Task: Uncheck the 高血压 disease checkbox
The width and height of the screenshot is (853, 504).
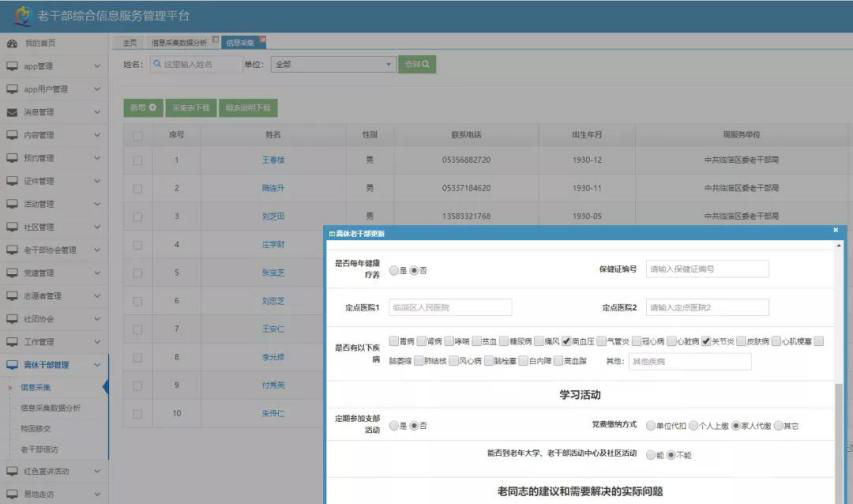Action: [x=567, y=341]
